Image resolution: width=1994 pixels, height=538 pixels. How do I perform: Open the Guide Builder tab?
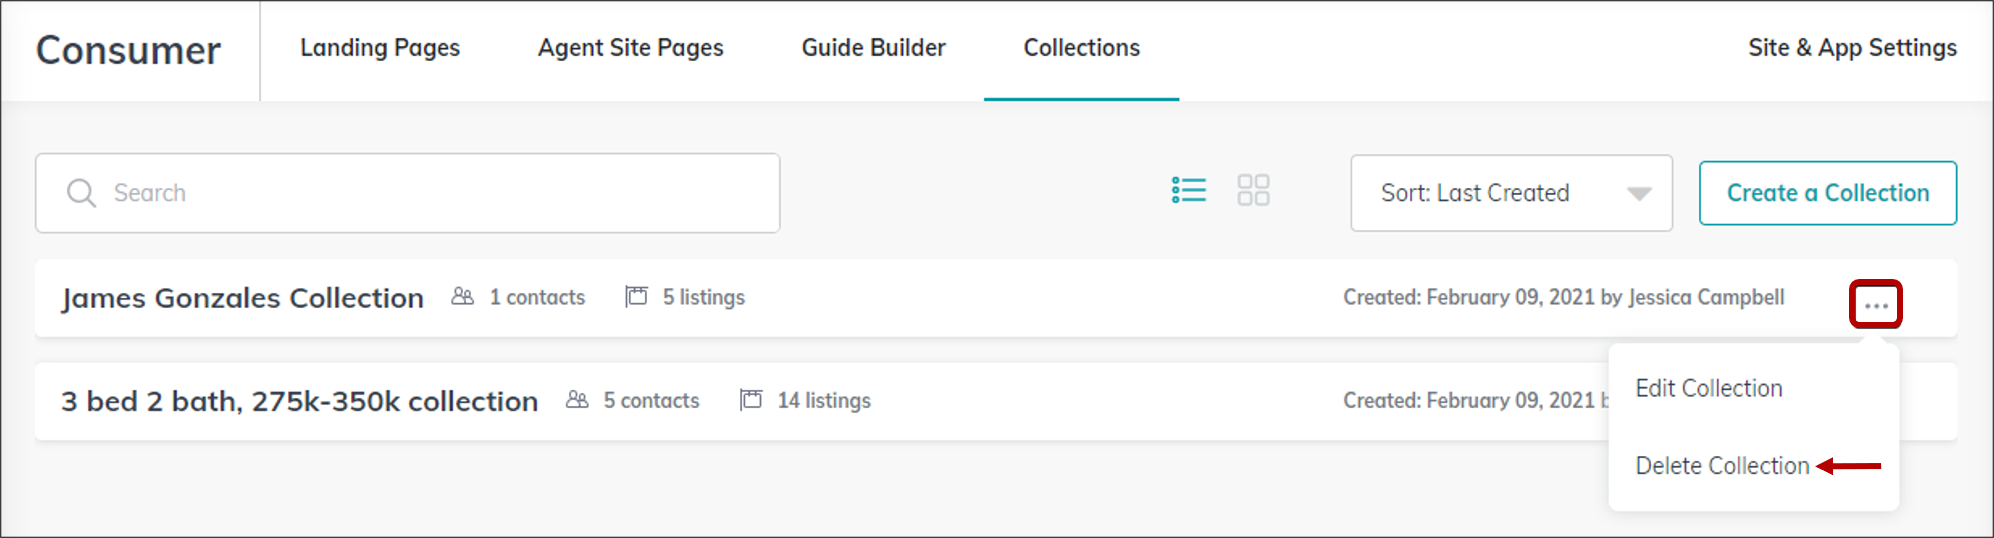click(874, 48)
